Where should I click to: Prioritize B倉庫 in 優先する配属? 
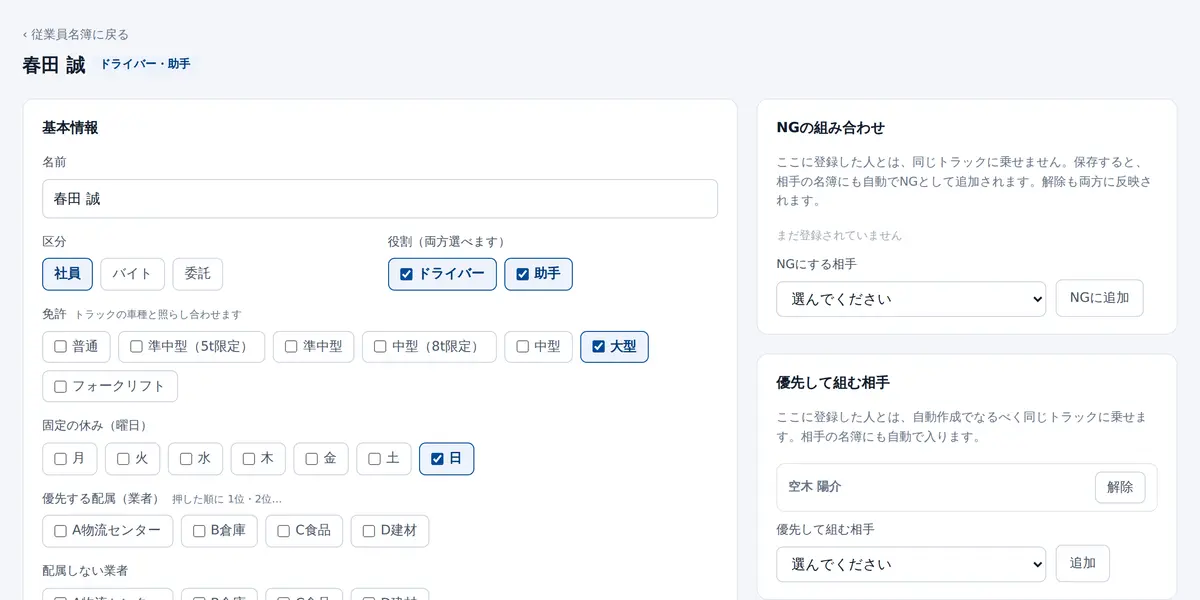tap(219, 531)
